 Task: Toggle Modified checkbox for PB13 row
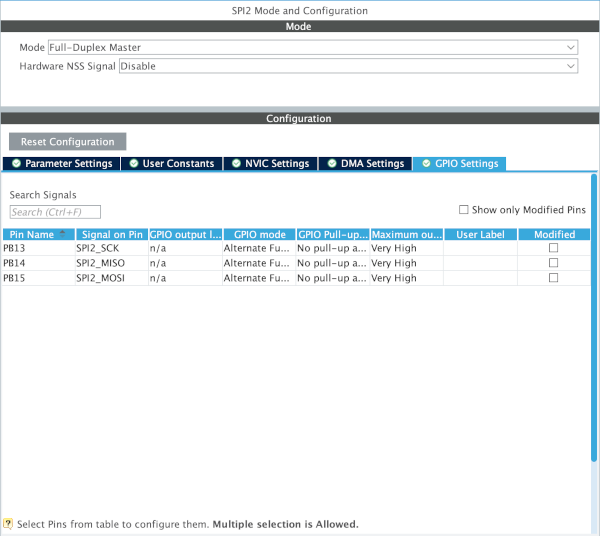(553, 248)
